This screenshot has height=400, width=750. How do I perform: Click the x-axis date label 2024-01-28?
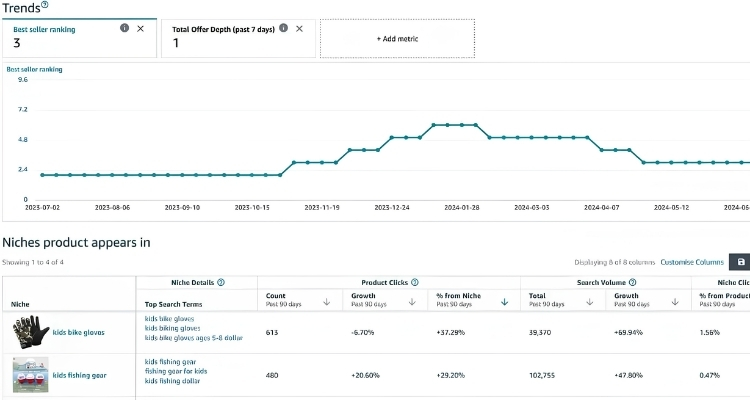click(462, 208)
